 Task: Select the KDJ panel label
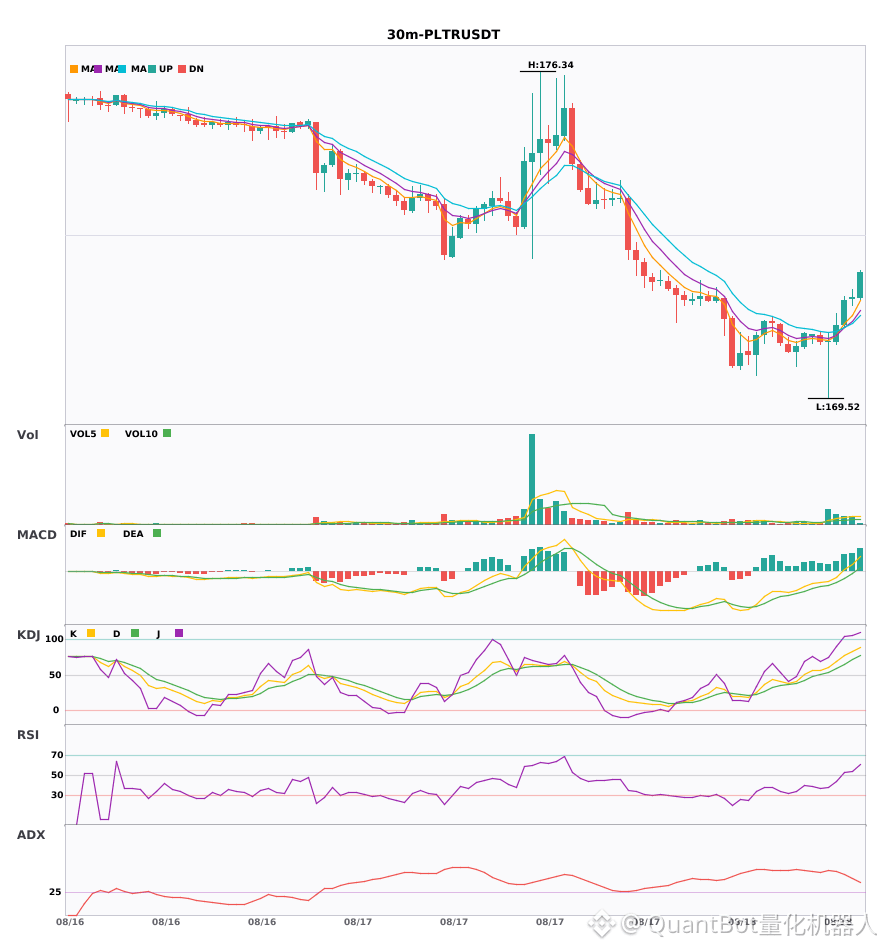(x=28, y=635)
